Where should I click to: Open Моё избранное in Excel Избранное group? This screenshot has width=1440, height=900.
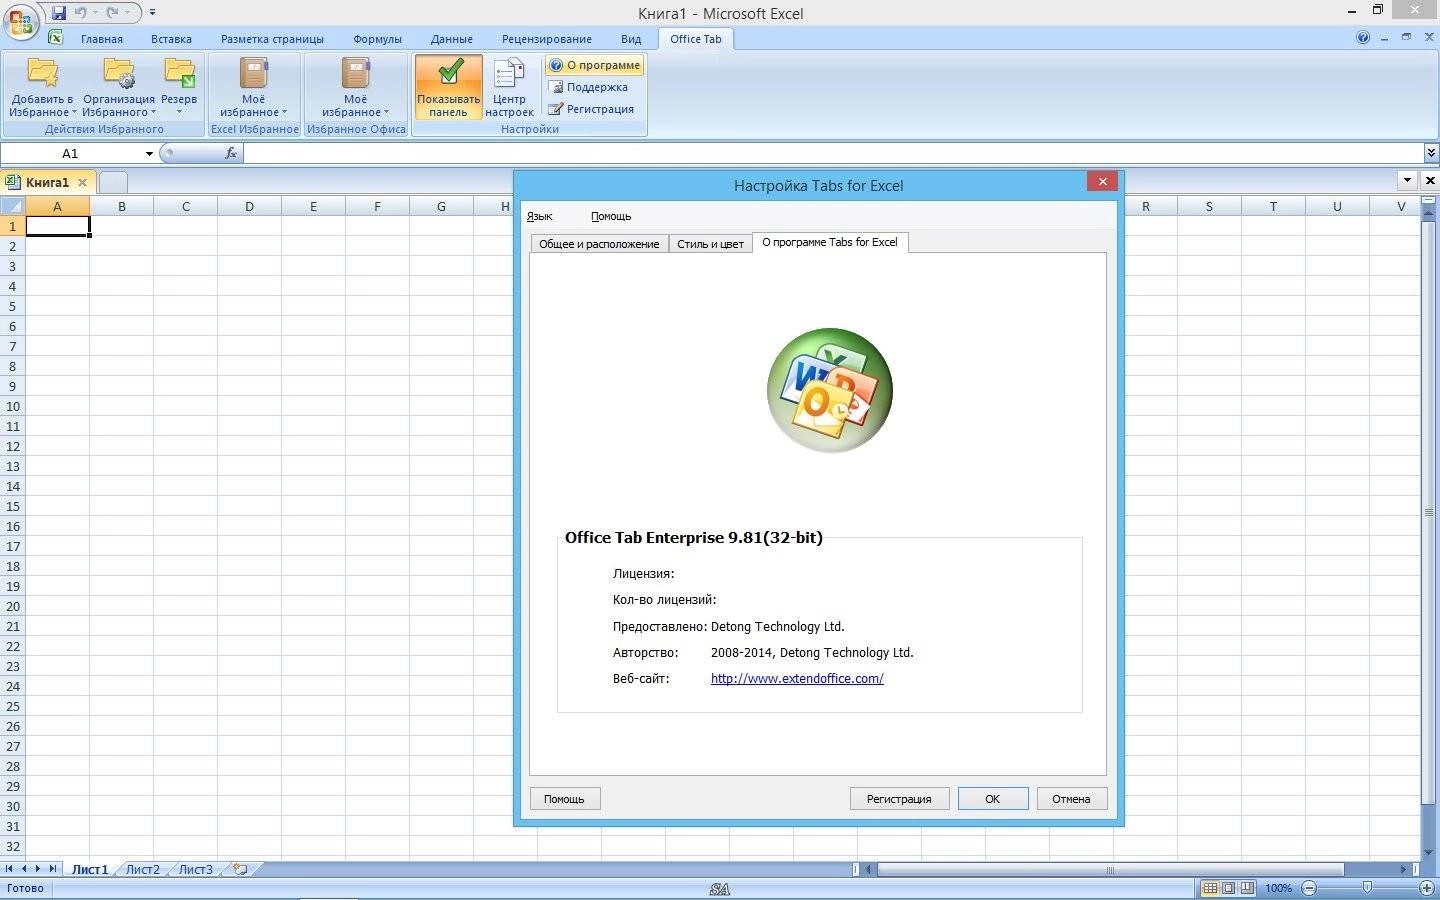254,87
